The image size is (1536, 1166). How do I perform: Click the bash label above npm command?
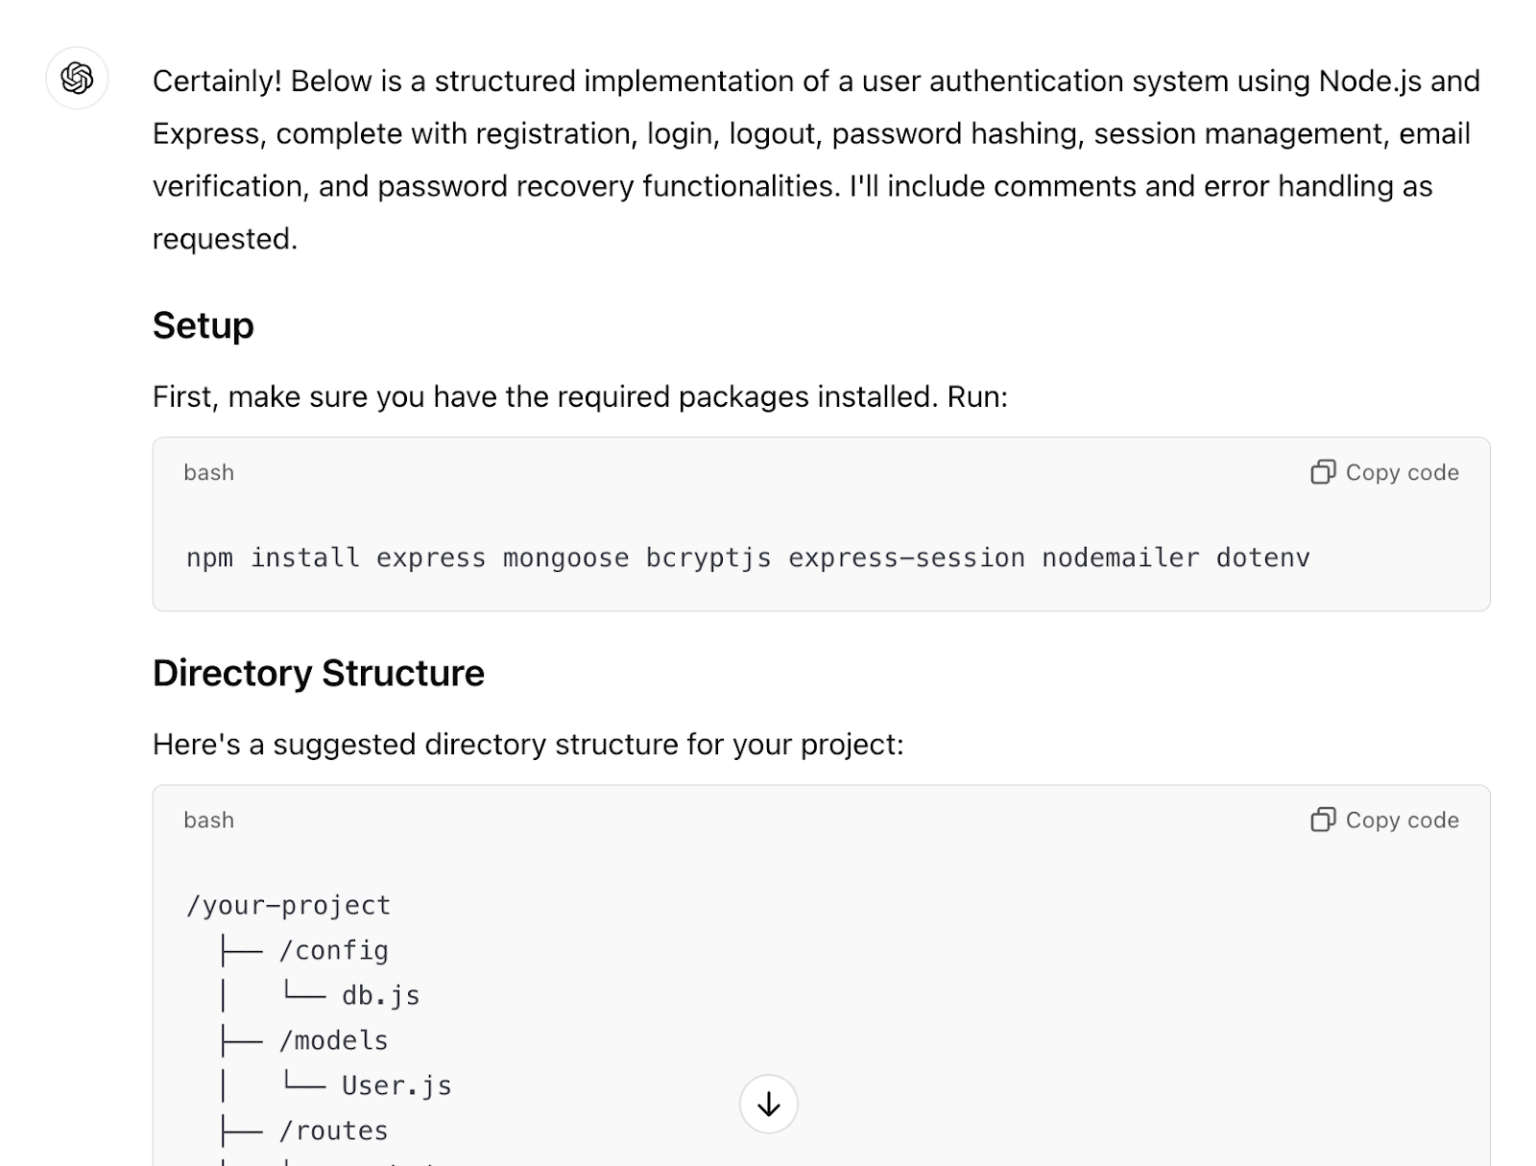tap(208, 472)
